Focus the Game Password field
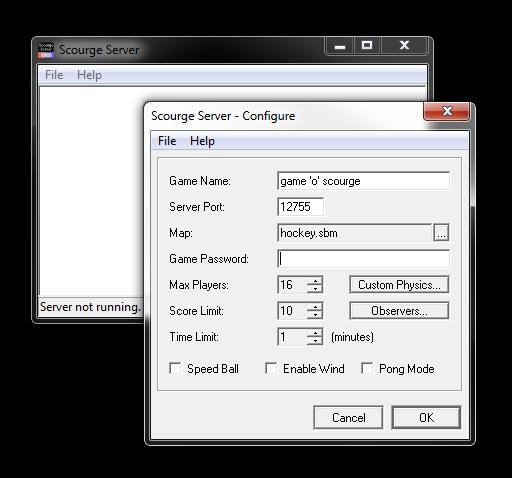The width and height of the screenshot is (512, 478). pos(363,259)
